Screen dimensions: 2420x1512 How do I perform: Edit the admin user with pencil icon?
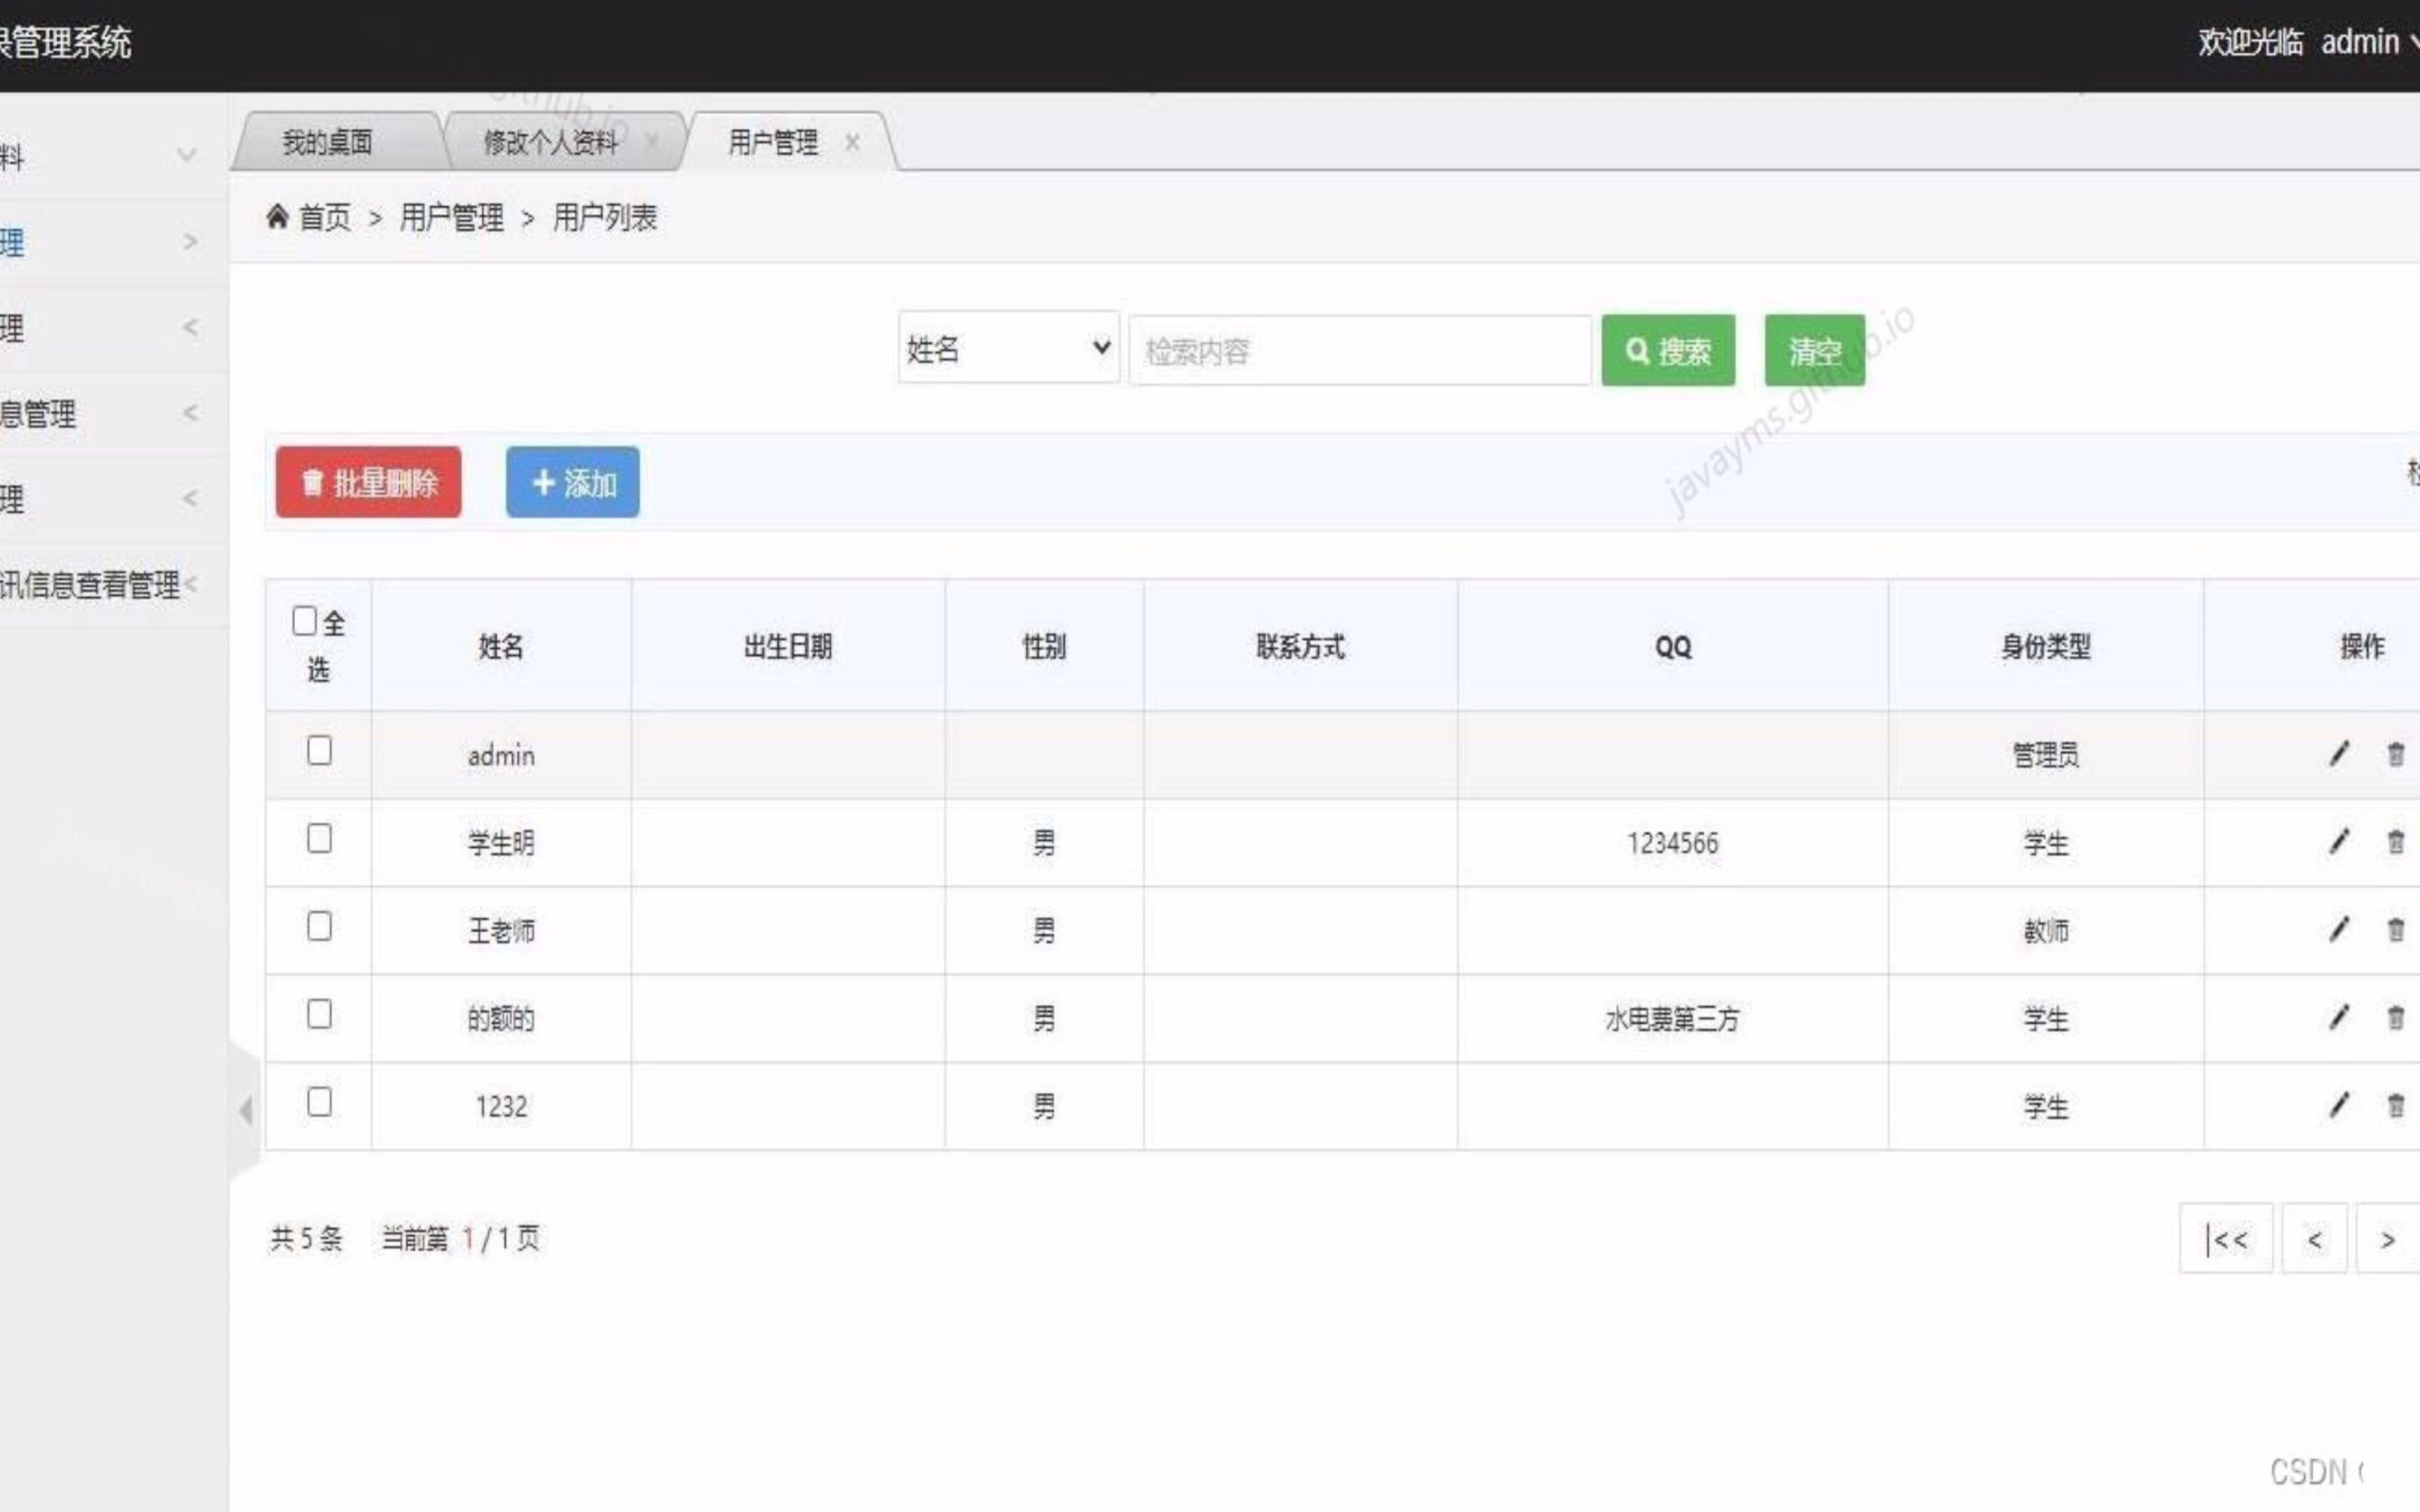click(2338, 755)
